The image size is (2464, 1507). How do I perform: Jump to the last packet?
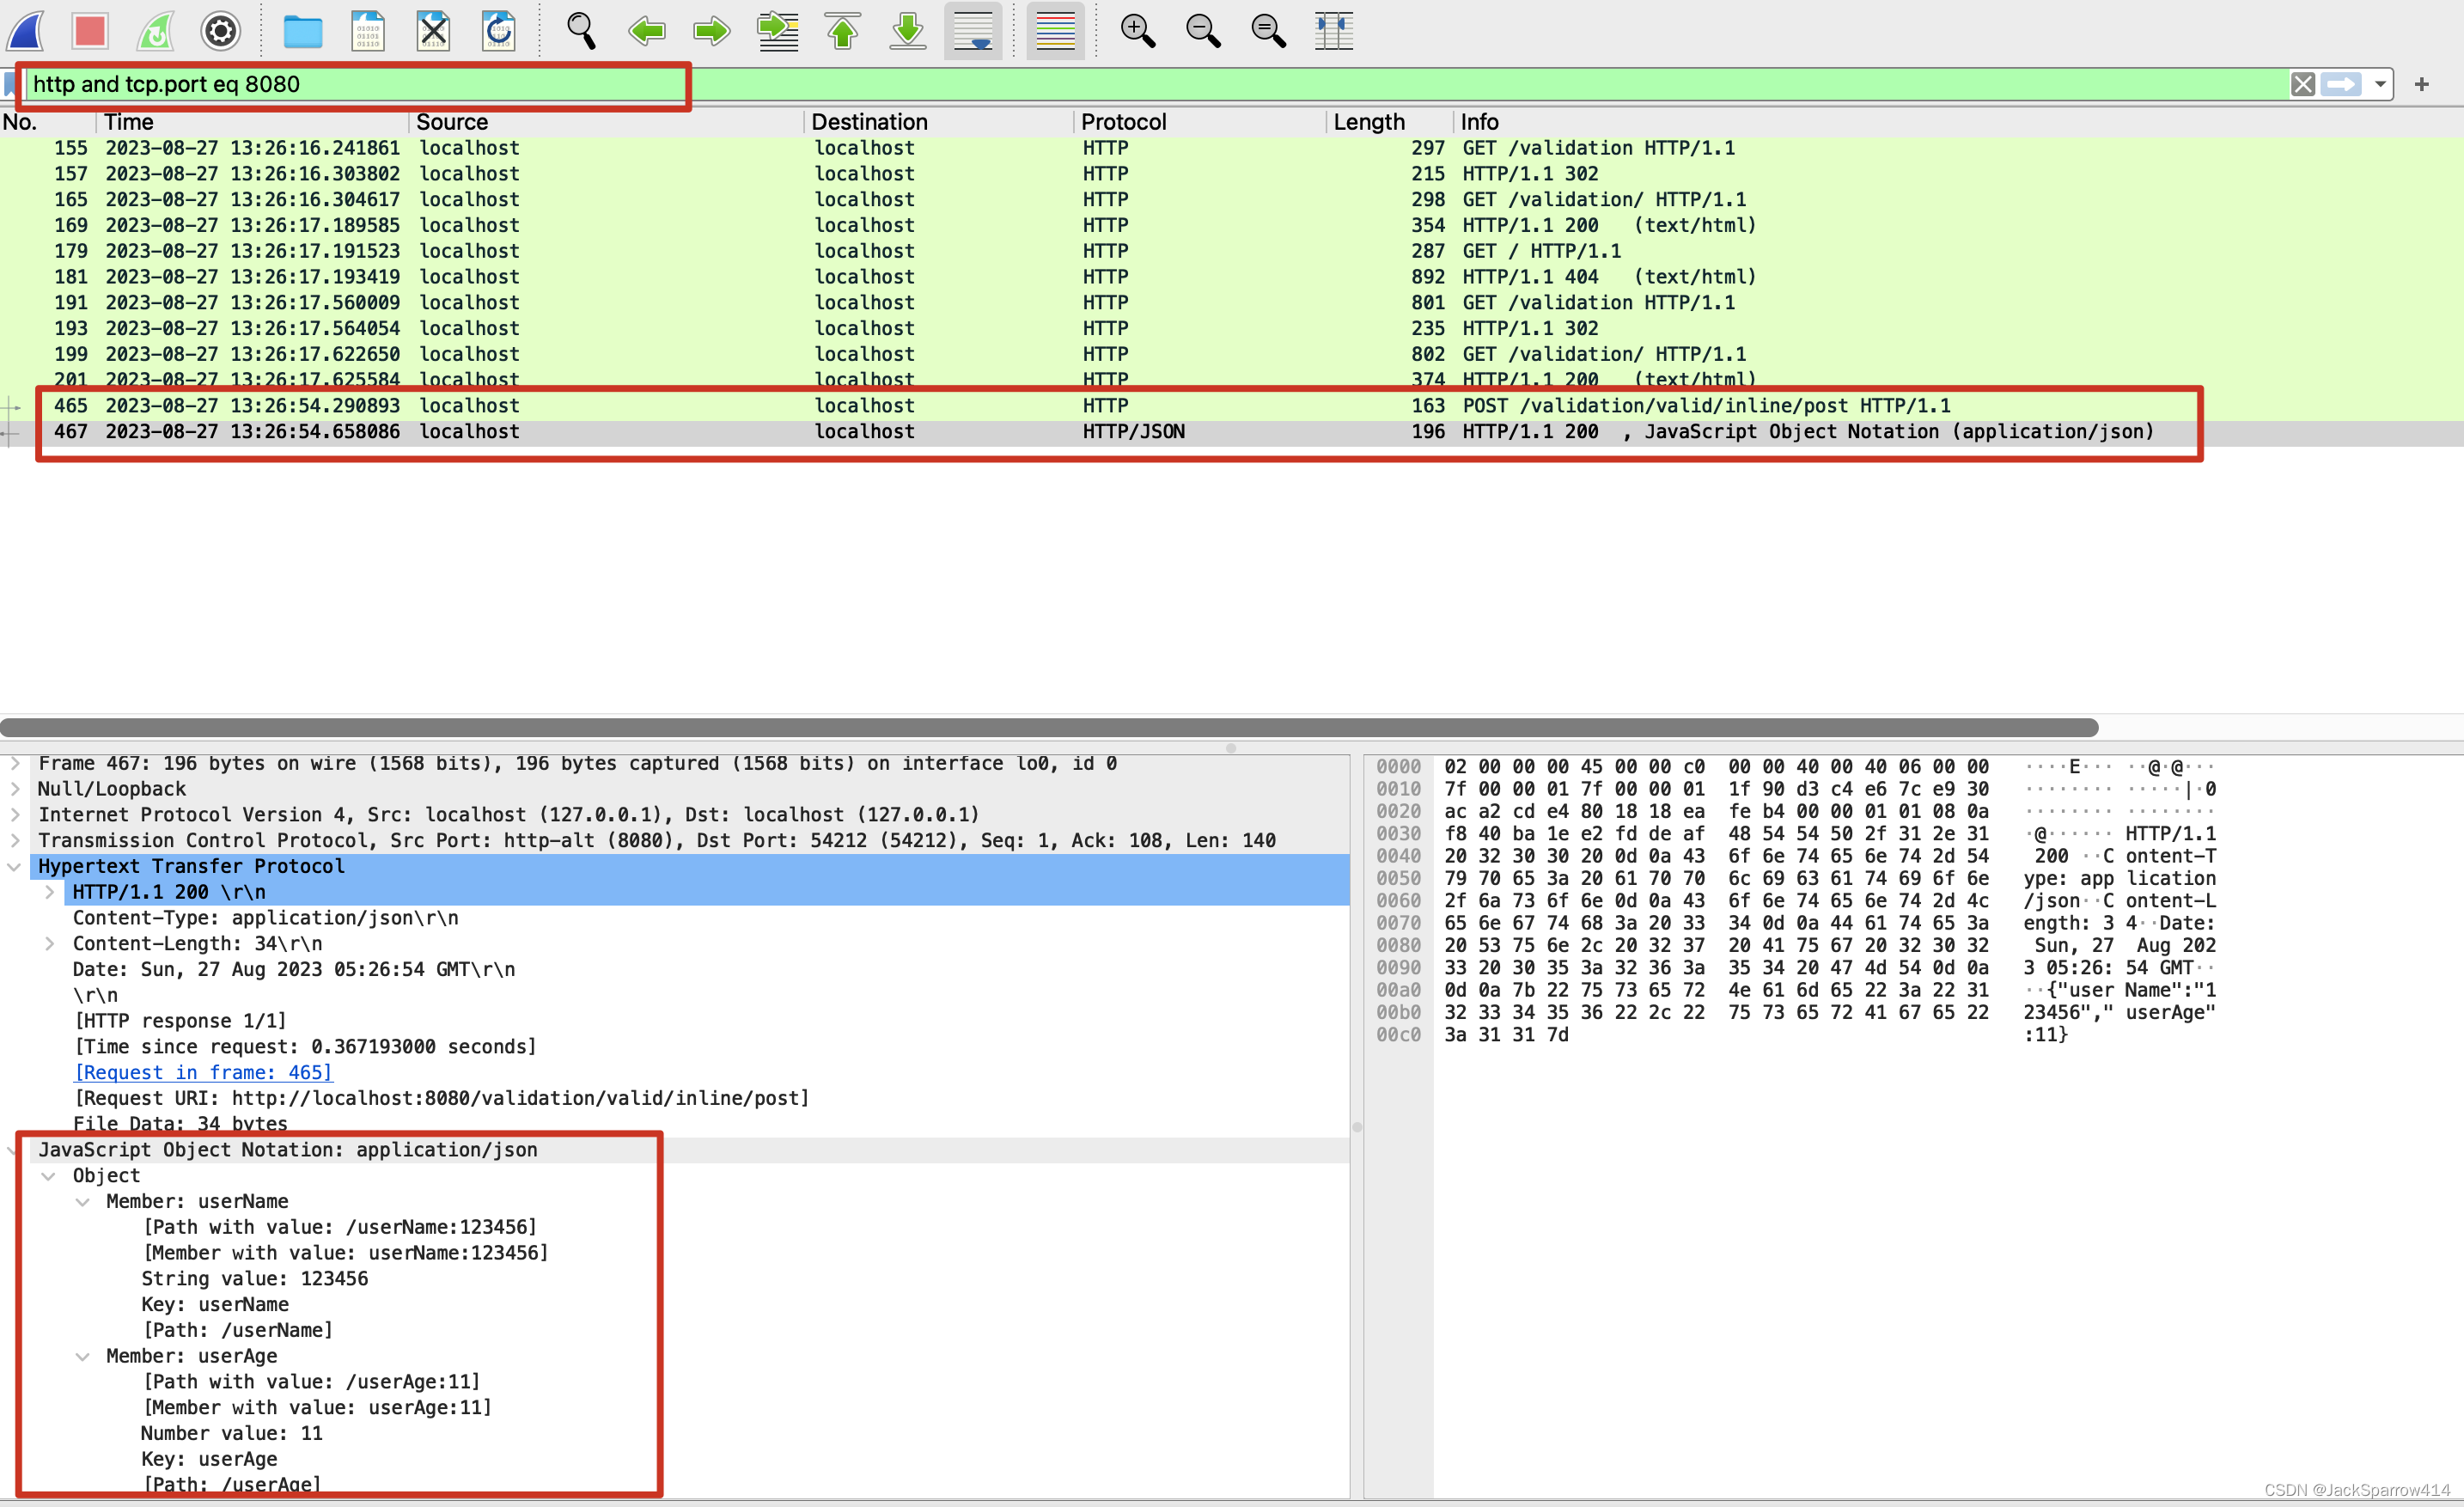(x=908, y=31)
